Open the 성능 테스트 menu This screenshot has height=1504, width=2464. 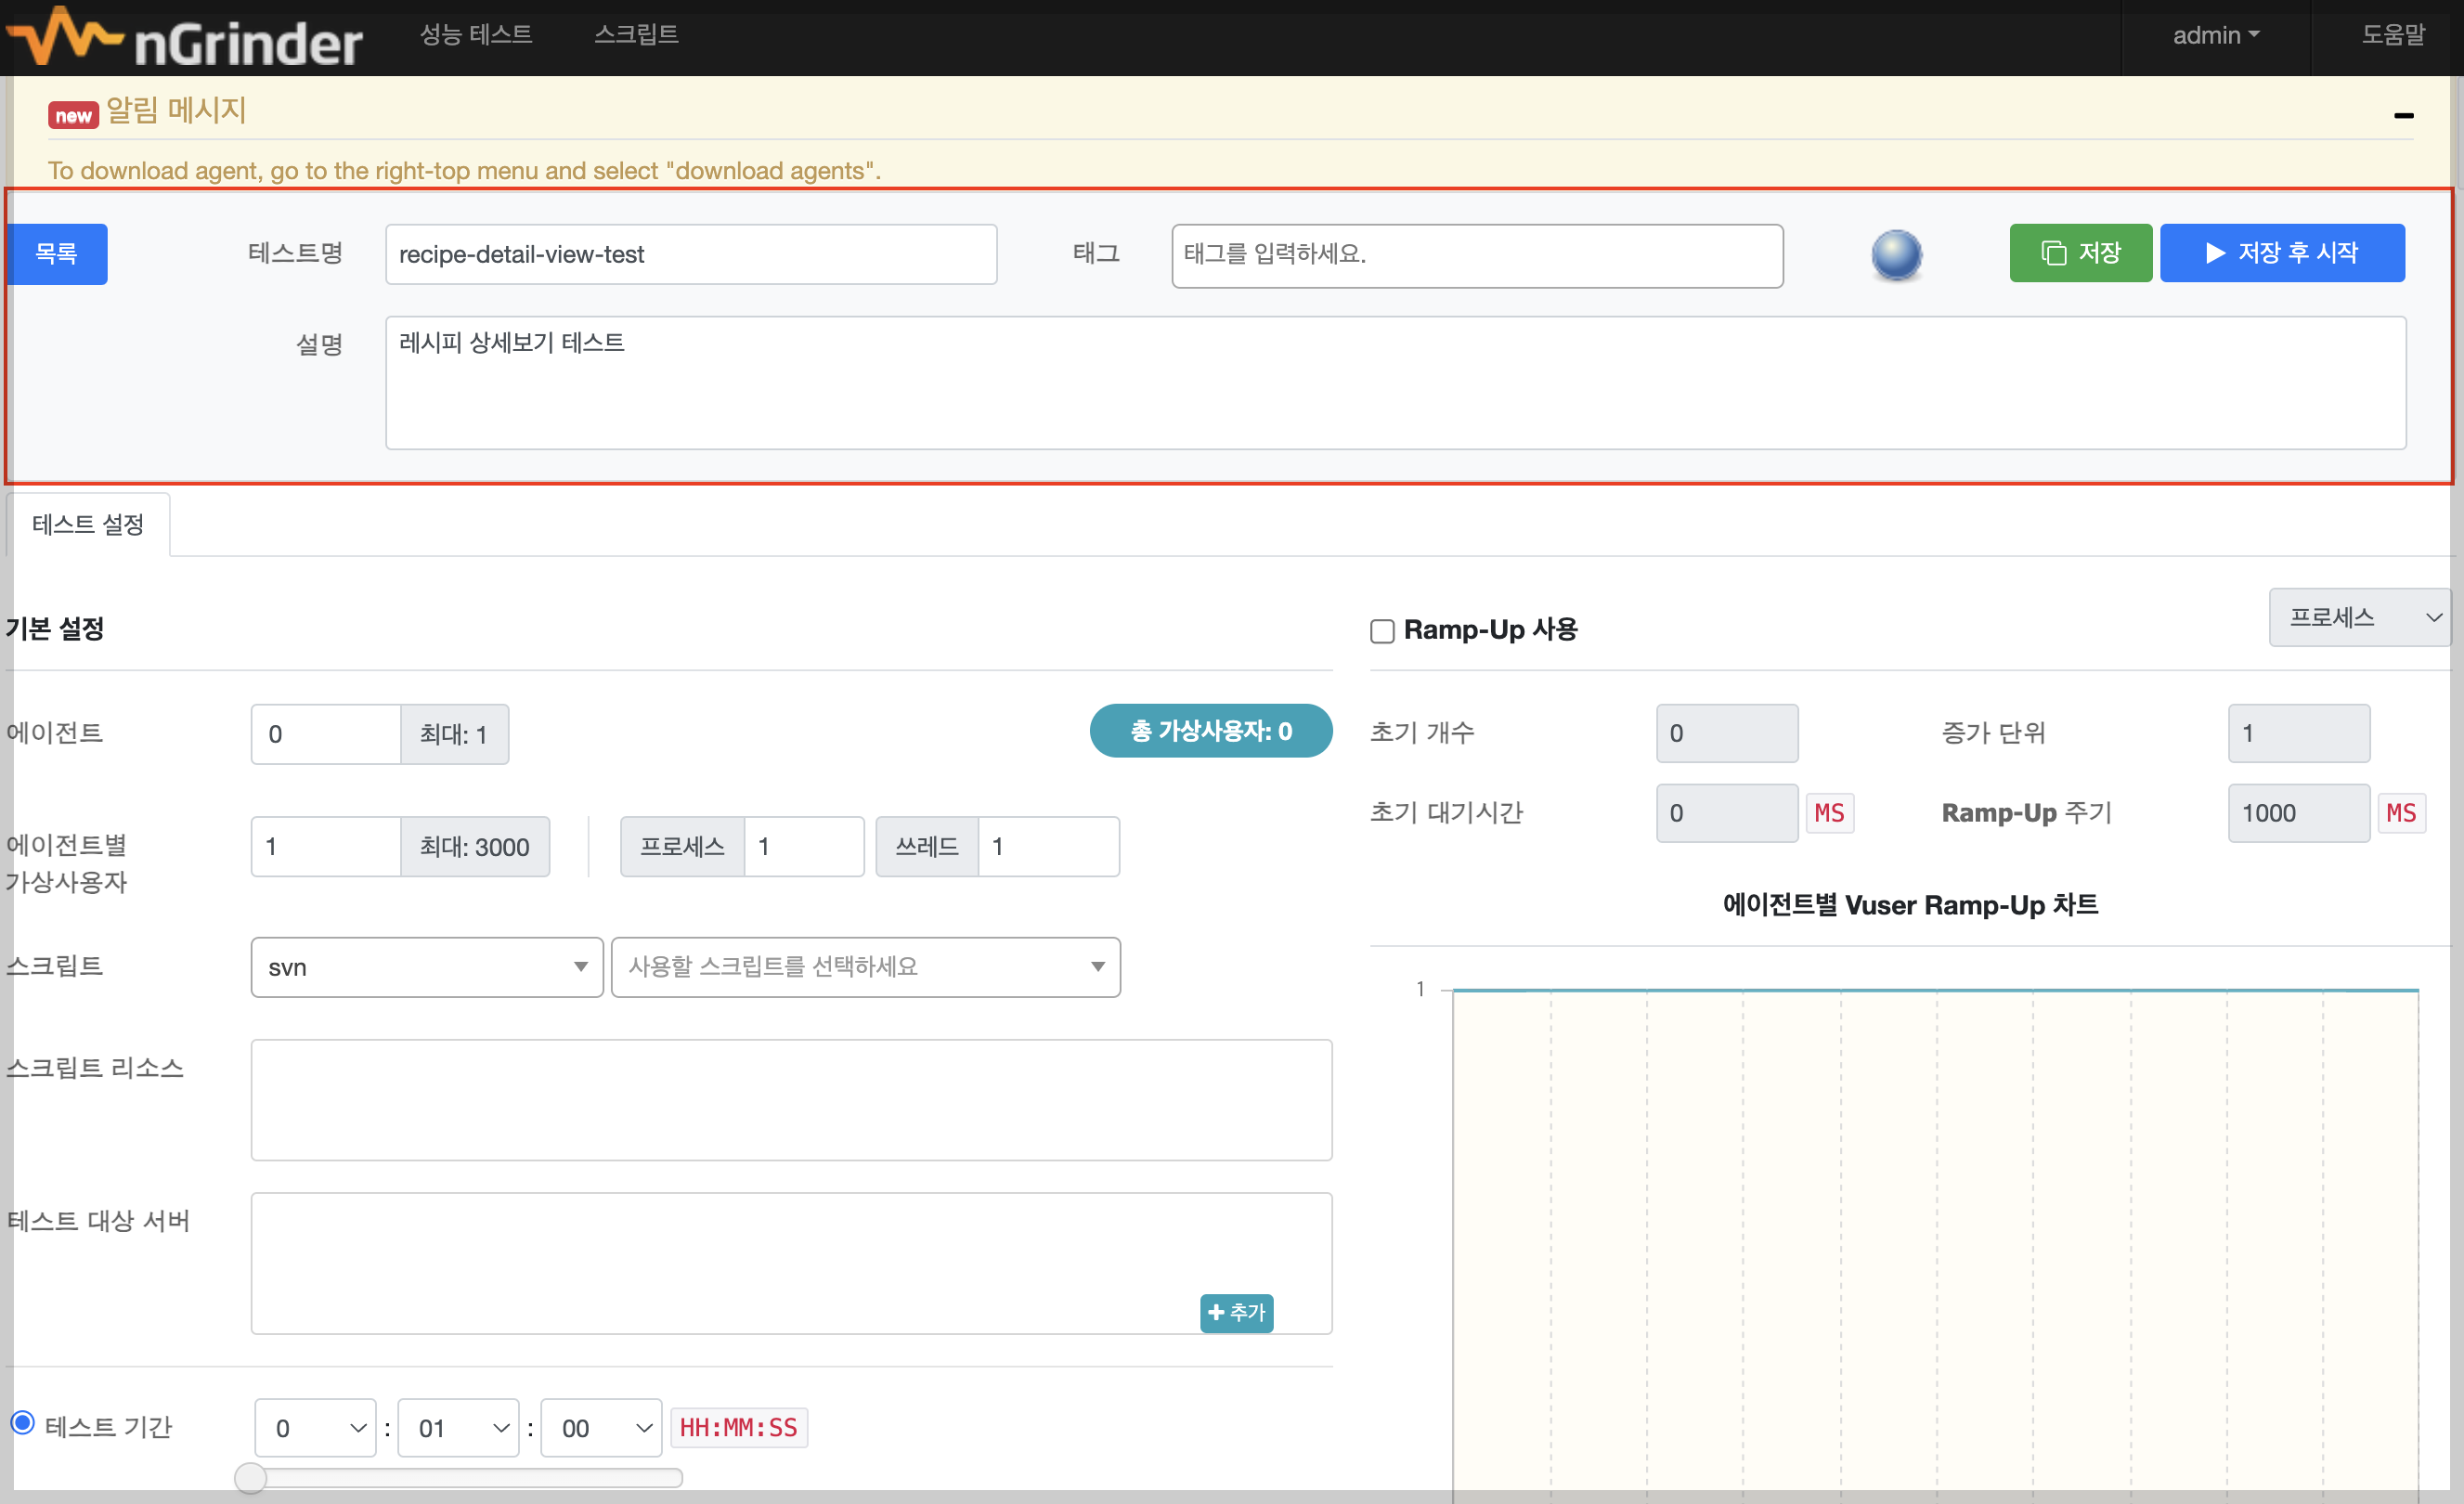476,35
